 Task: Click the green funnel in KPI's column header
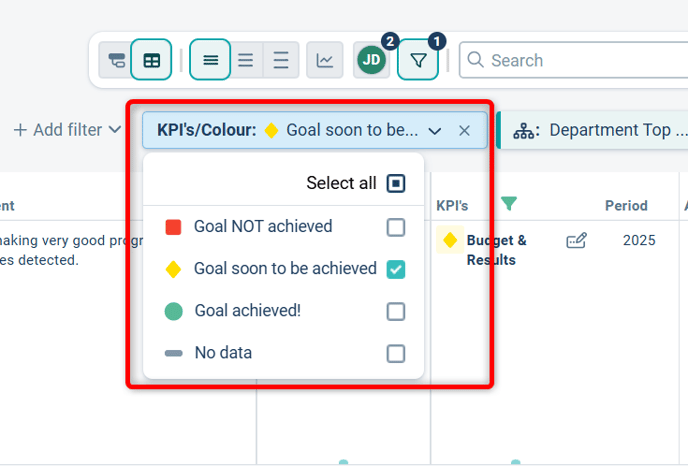[509, 205]
